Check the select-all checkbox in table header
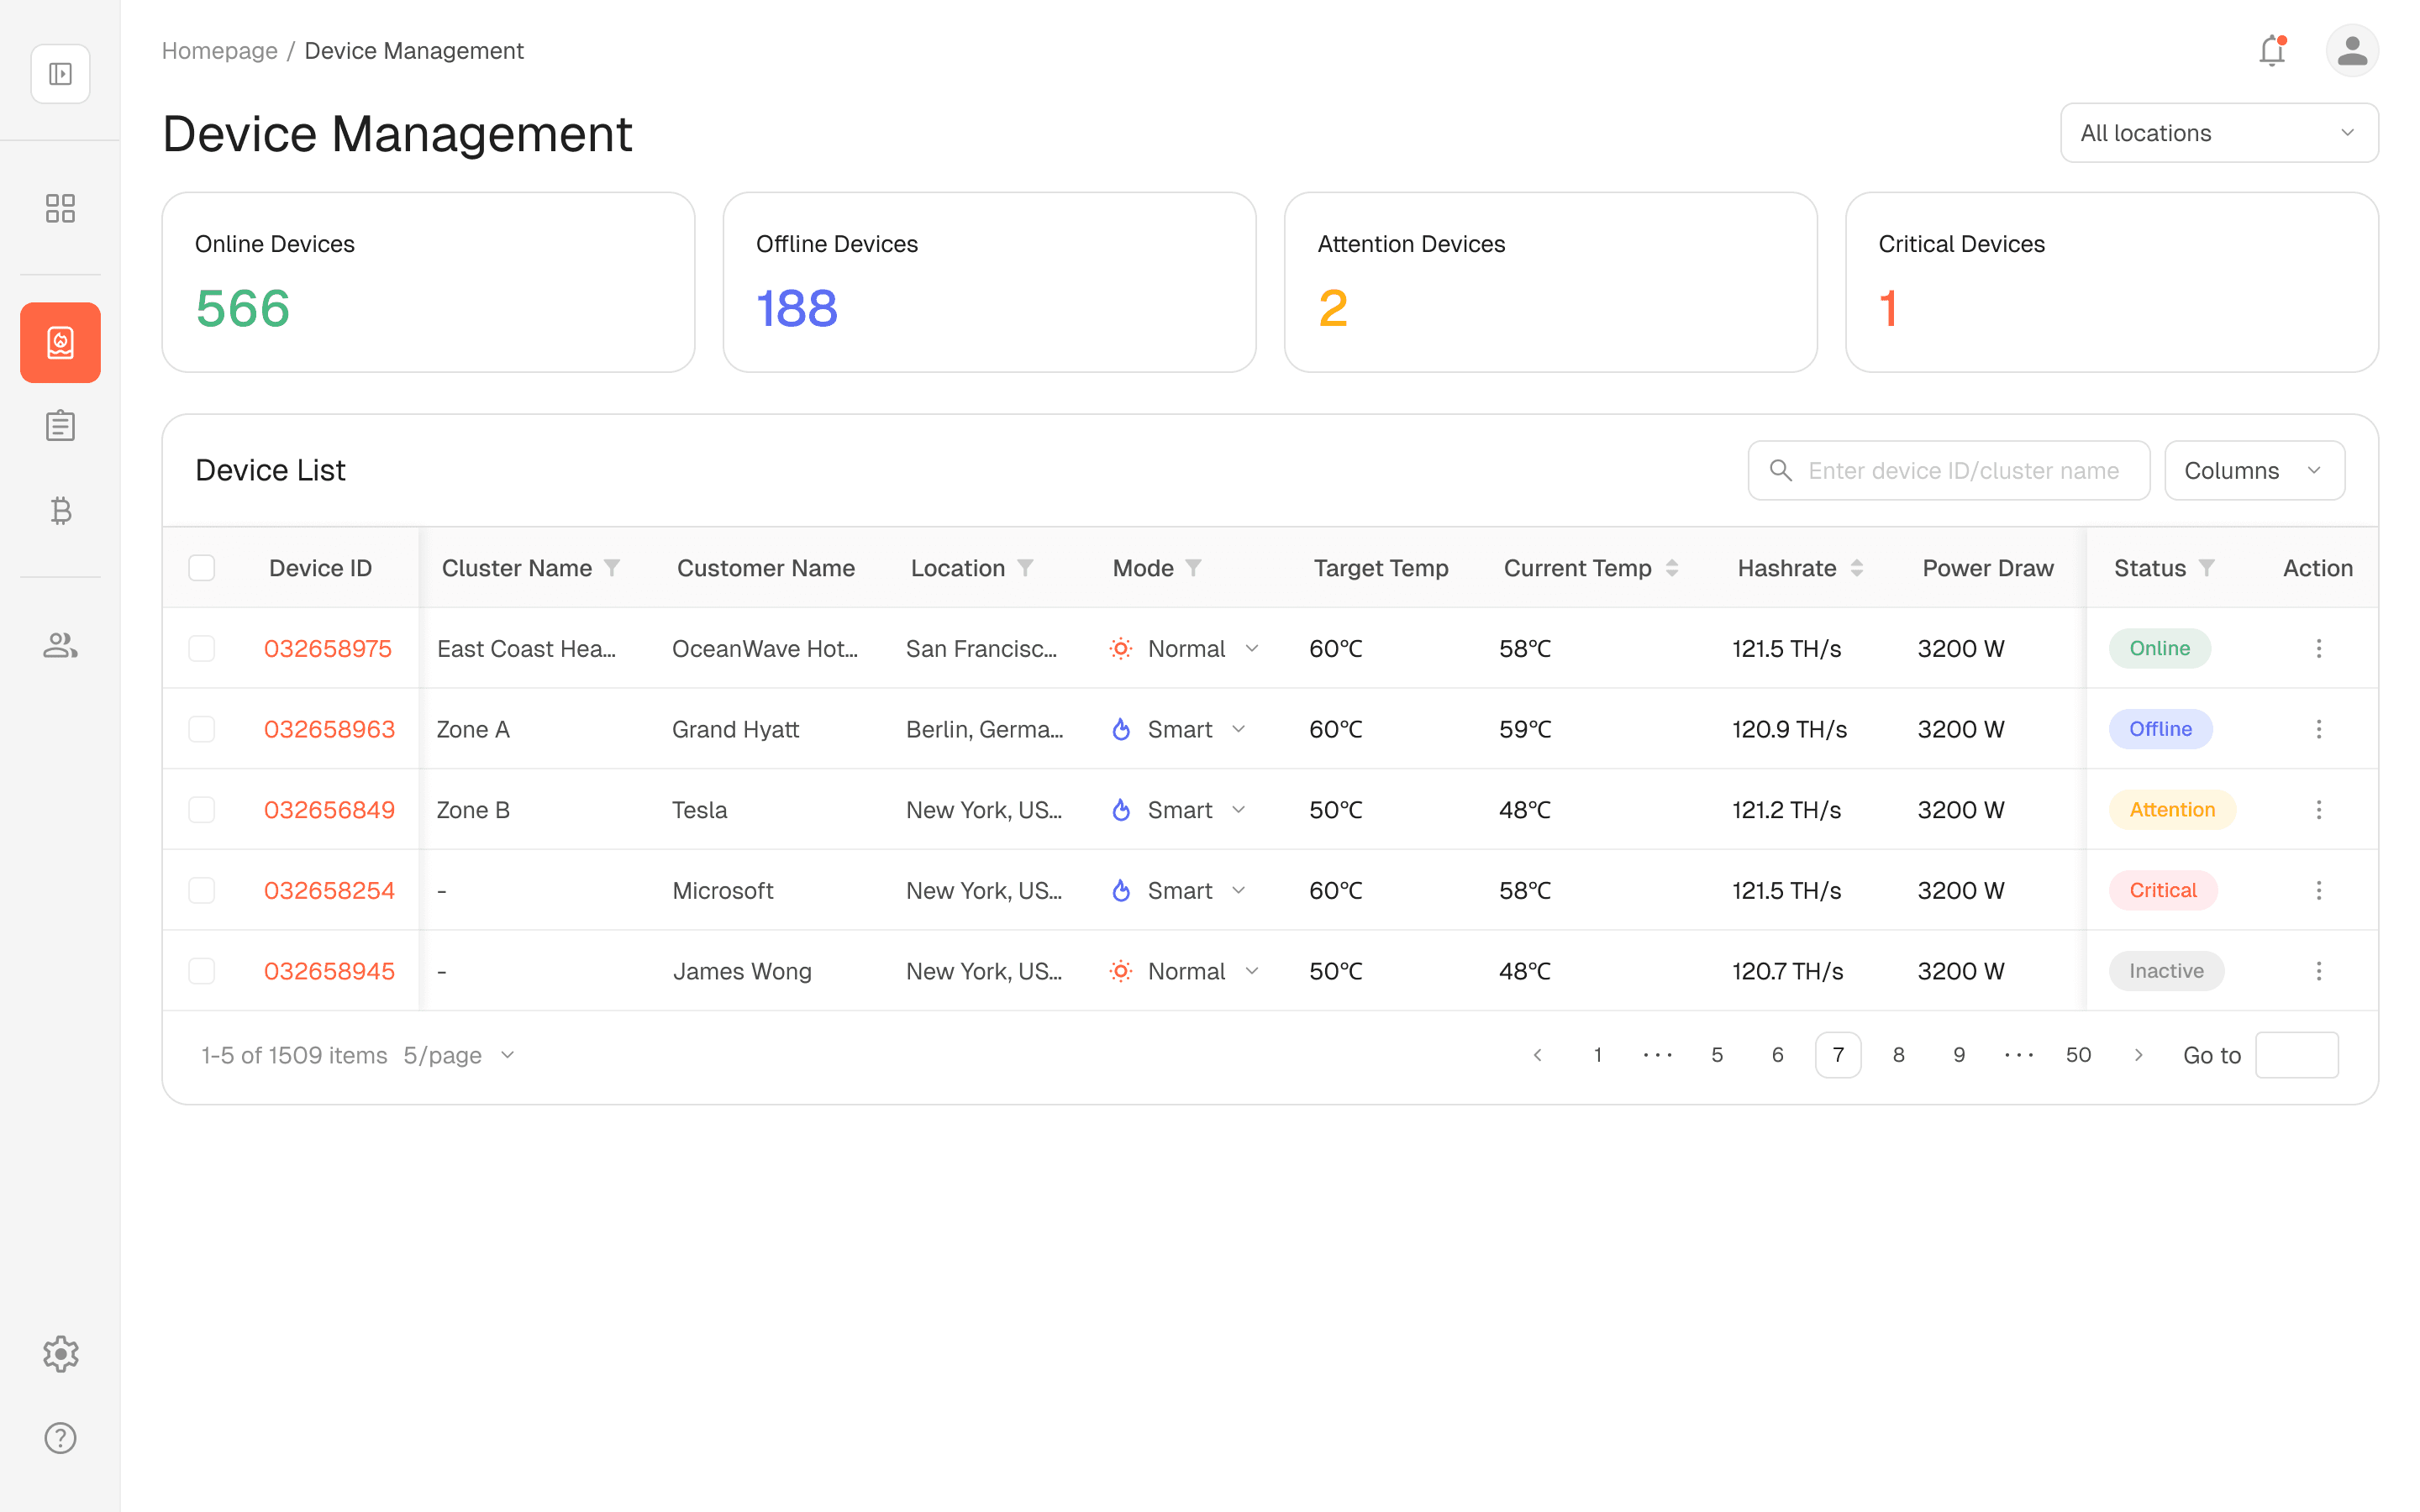 tap(201, 567)
